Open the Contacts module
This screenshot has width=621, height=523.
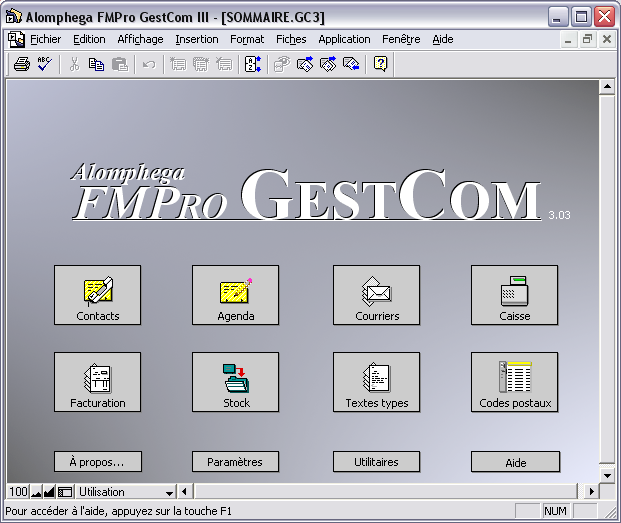point(97,295)
